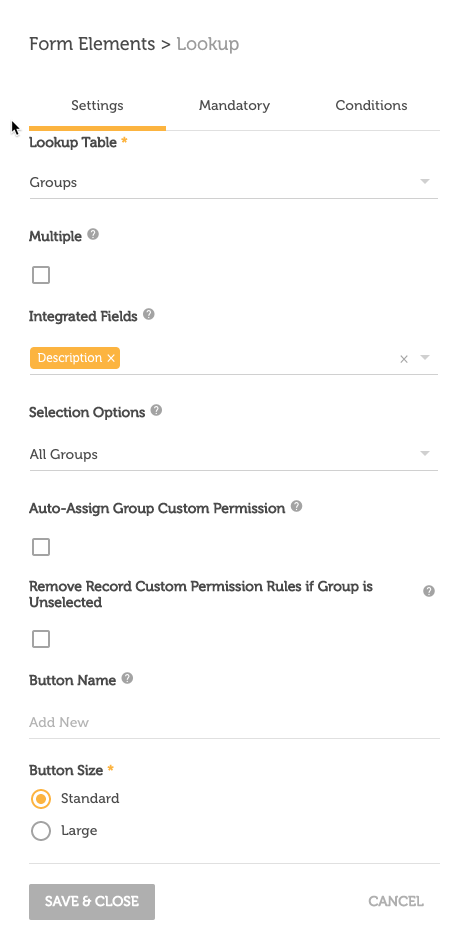Click help icon for Remove Record Custom Permission Rules
The width and height of the screenshot is (471, 929).
429,591
